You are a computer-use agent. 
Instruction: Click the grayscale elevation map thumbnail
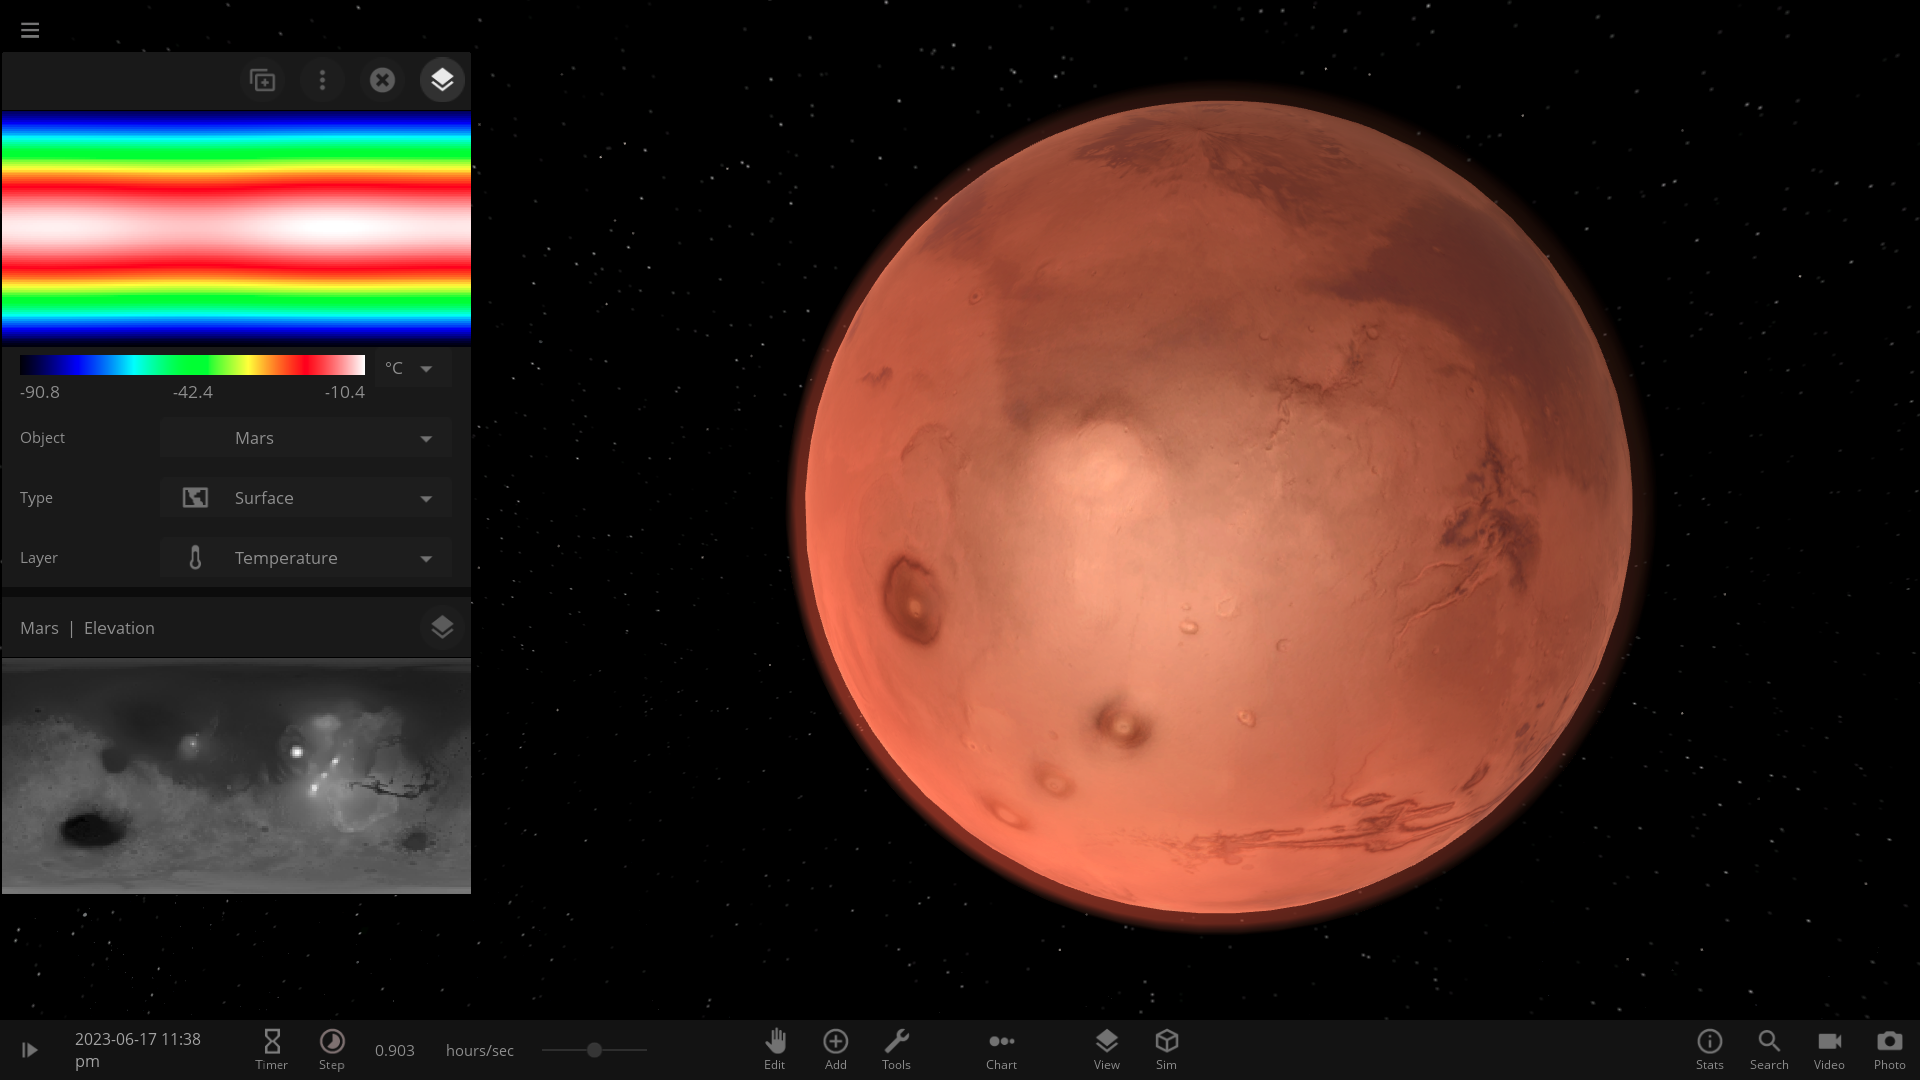click(x=236, y=776)
